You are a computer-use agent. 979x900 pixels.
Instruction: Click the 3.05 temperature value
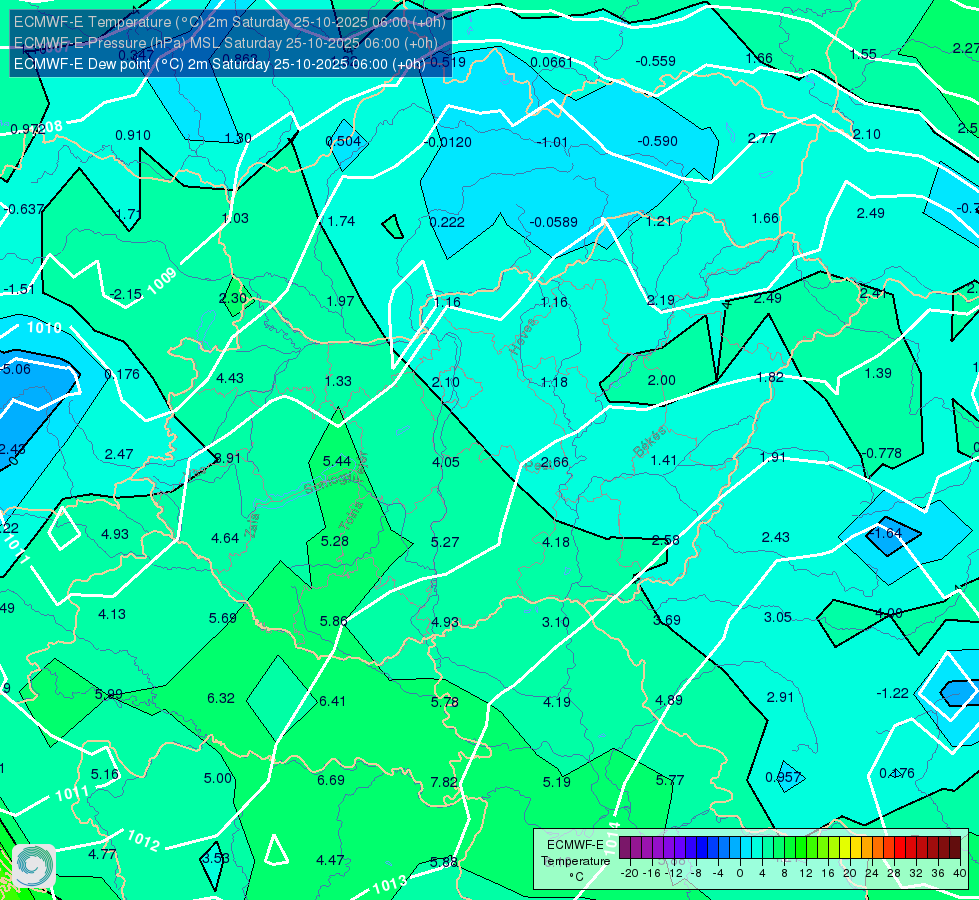778,618
